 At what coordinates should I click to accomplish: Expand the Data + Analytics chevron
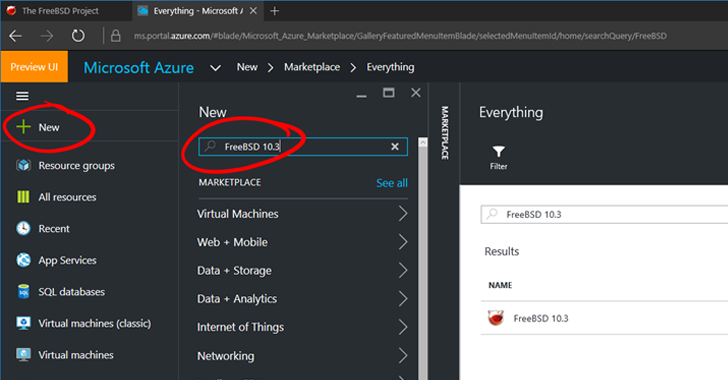pyautogui.click(x=403, y=299)
